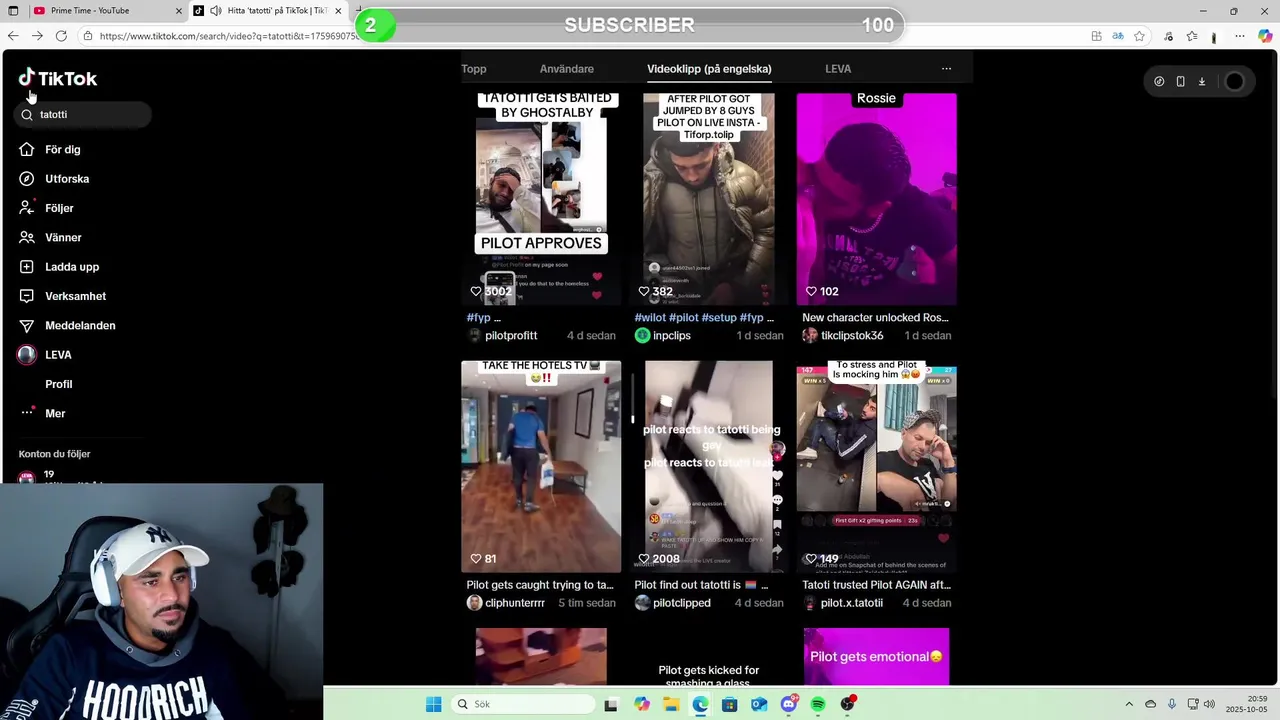Open LEVA live in the sidebar
The height and width of the screenshot is (720, 1280).
[x=44, y=355]
